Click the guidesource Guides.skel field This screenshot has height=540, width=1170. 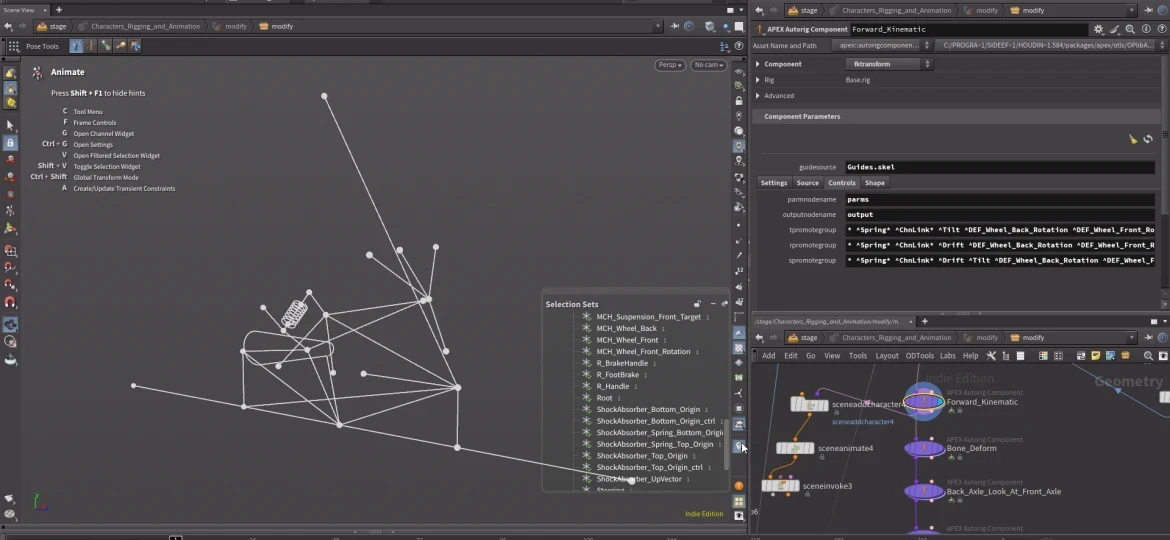coord(1000,167)
